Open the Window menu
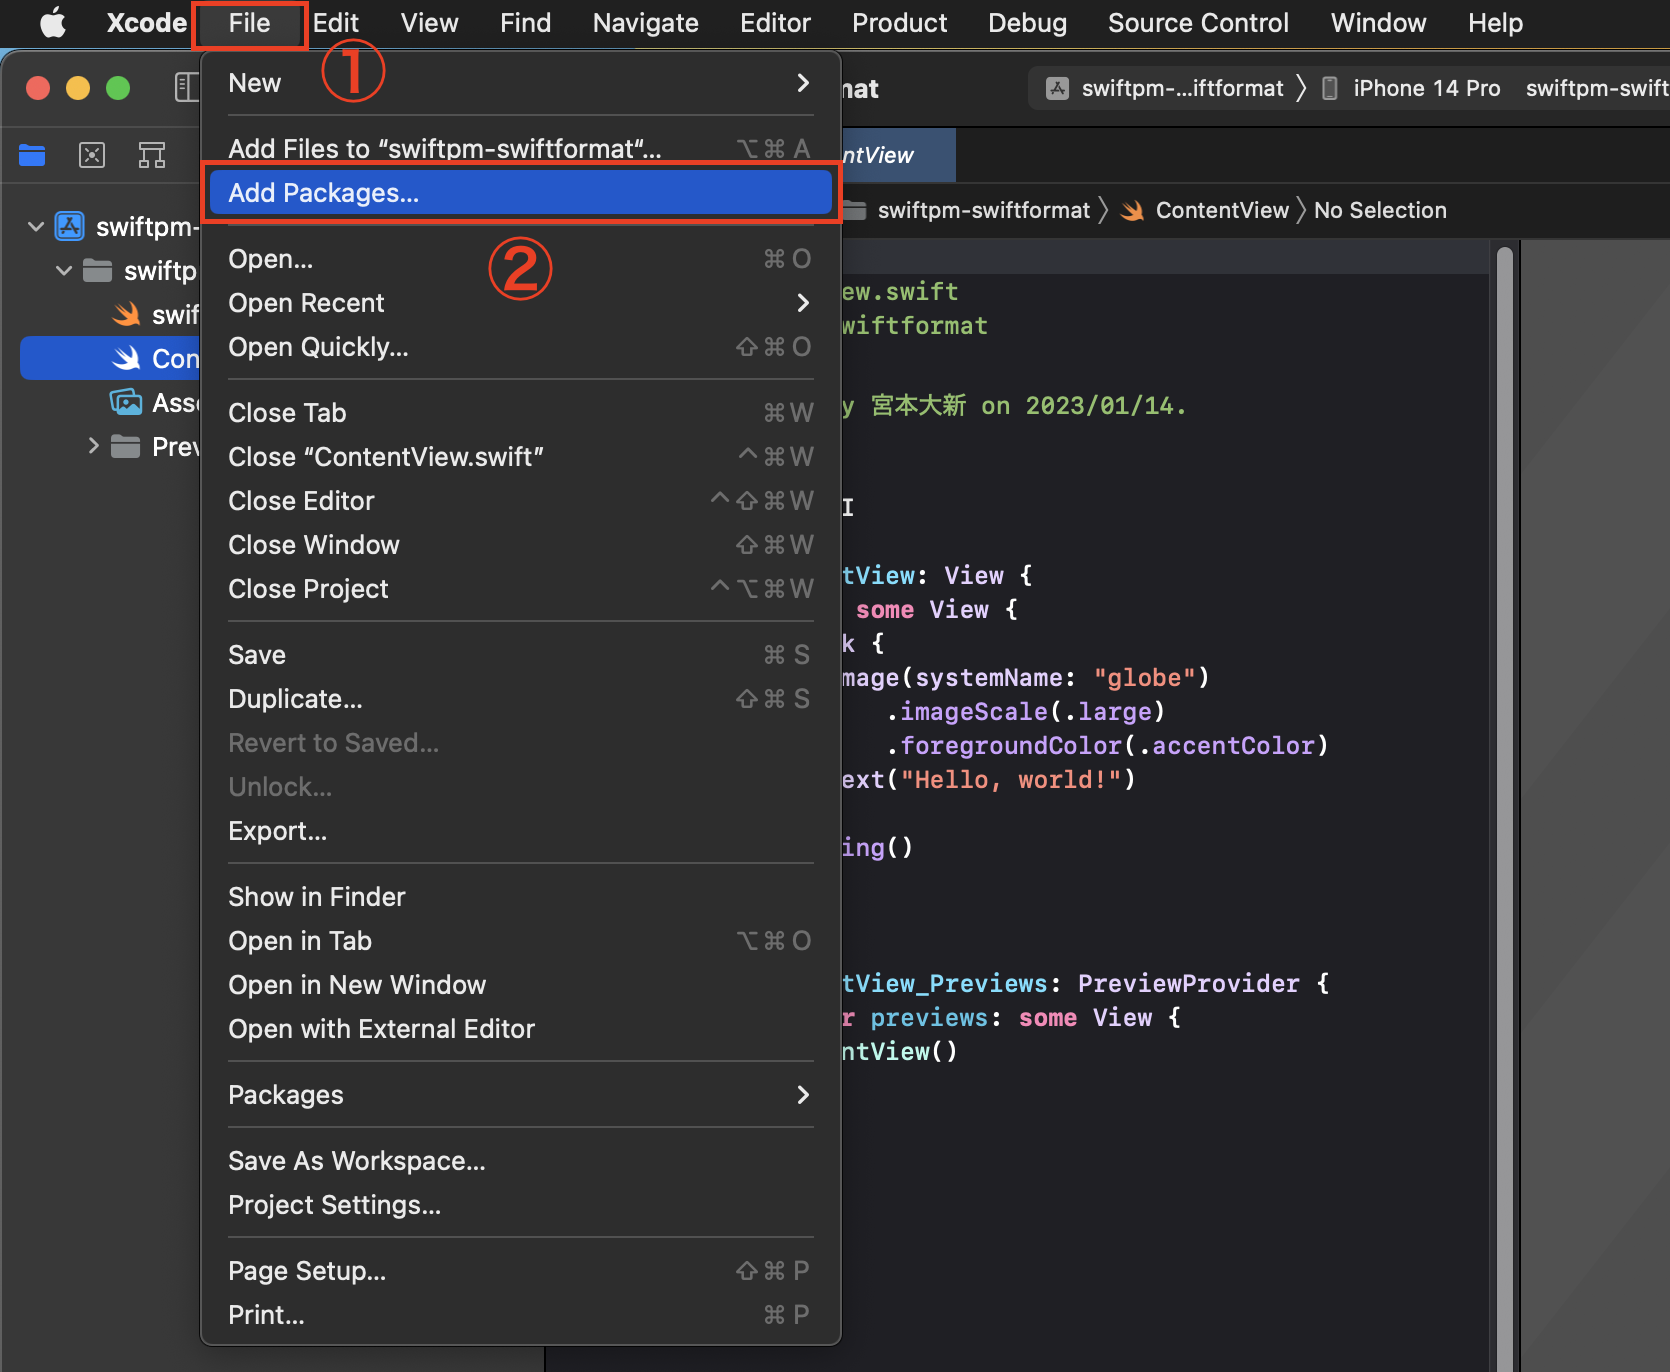This screenshot has width=1670, height=1372. [1379, 22]
